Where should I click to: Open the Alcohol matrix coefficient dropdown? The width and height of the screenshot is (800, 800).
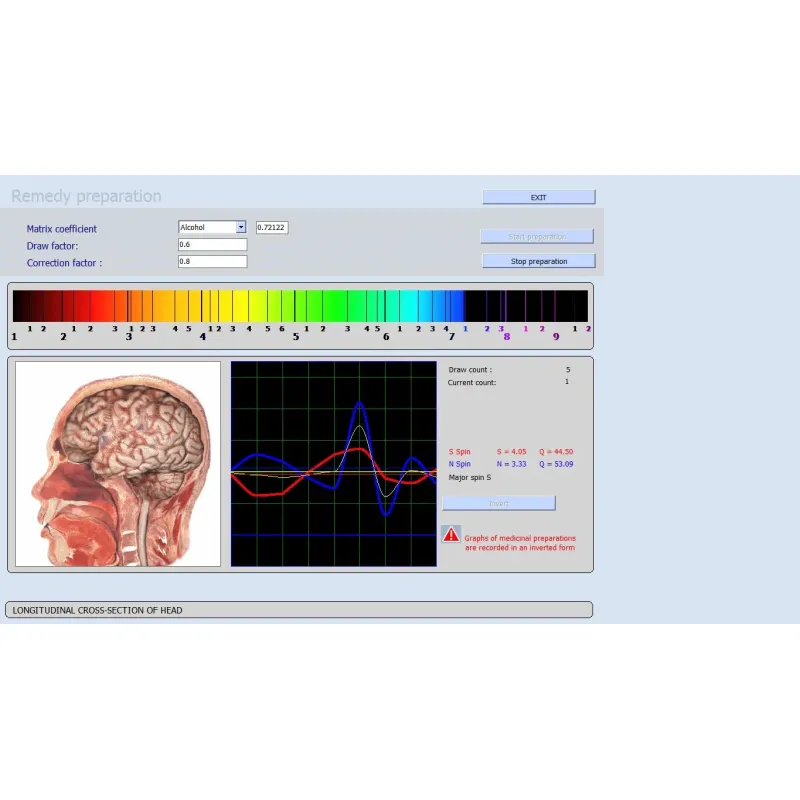click(x=240, y=227)
